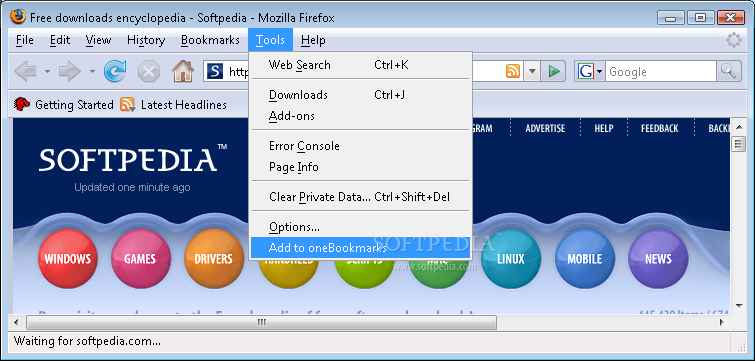Image resolution: width=755 pixels, height=361 pixels.
Task: Select Web Search from Tools menu
Action: [360, 65]
